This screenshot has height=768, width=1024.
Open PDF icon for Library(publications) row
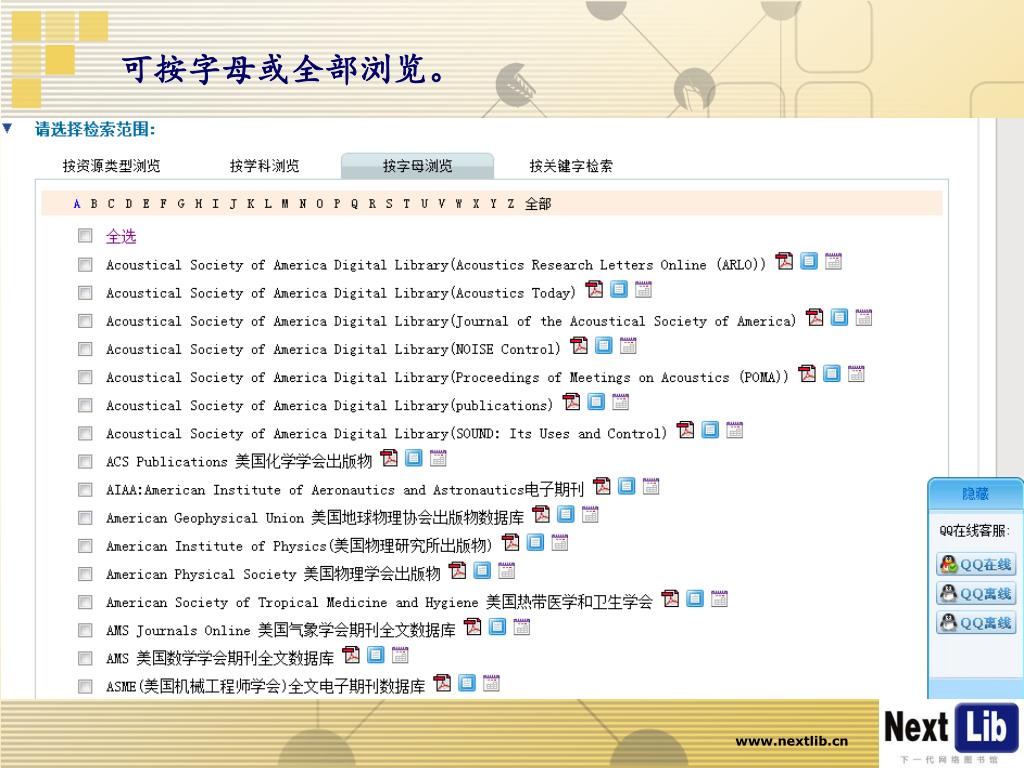click(x=571, y=402)
